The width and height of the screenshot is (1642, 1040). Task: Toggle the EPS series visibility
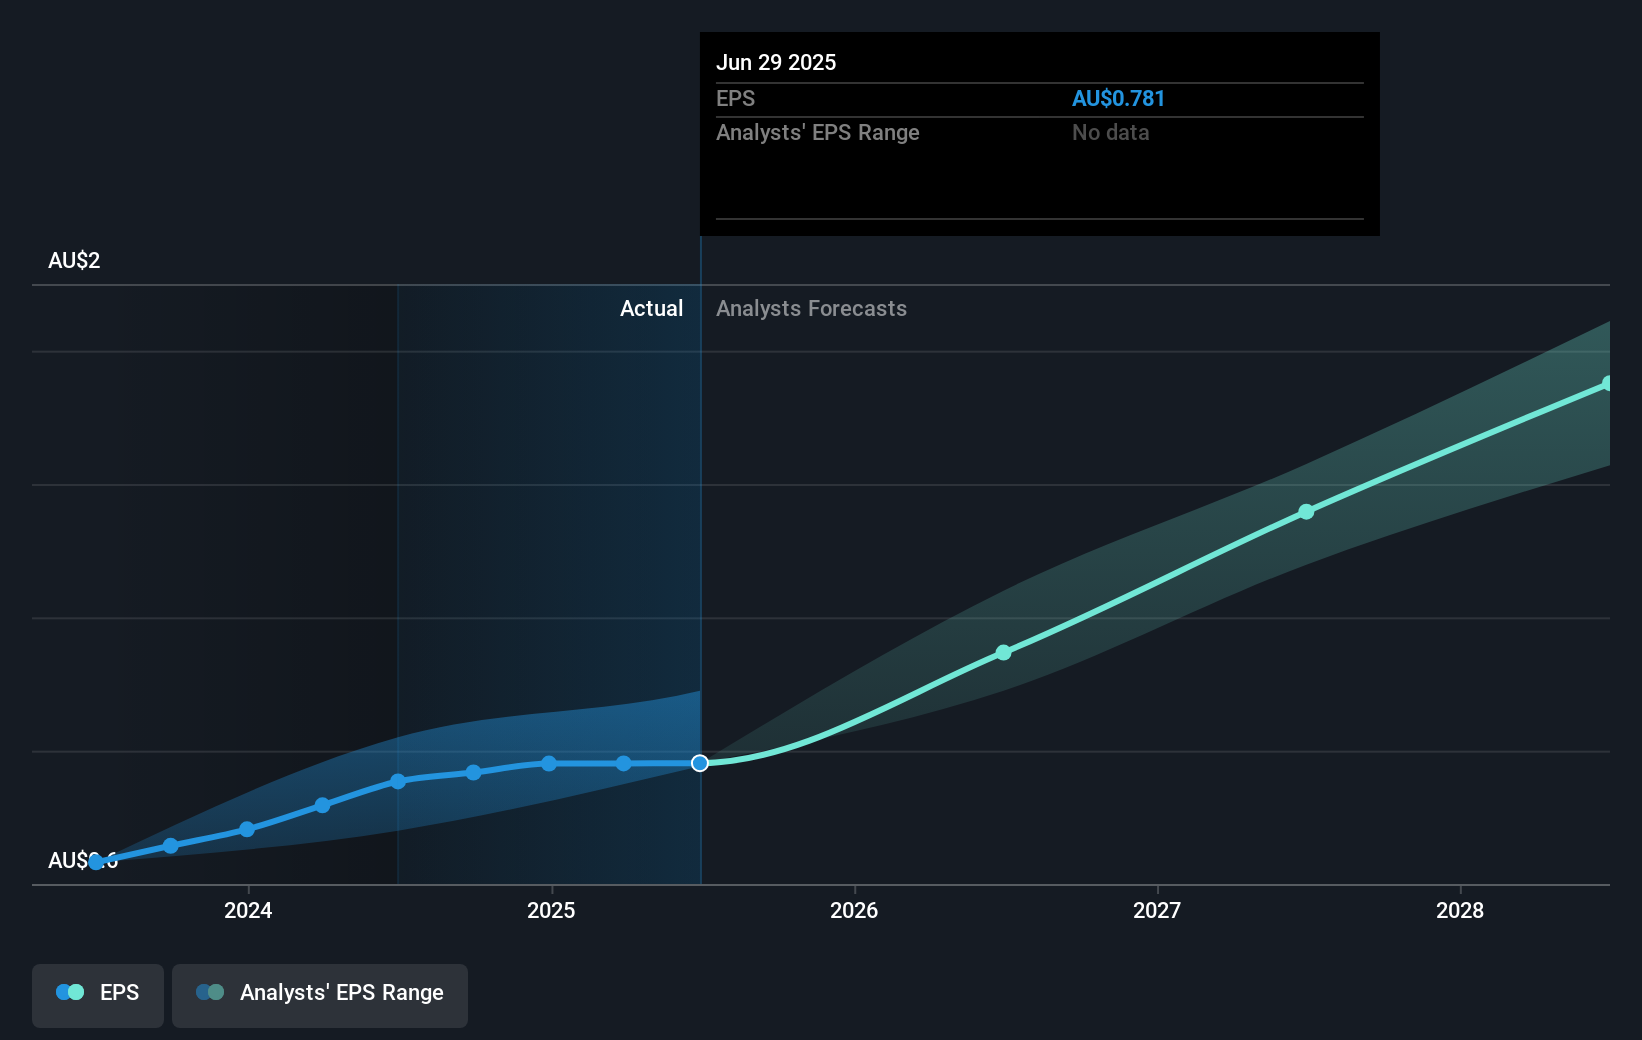point(97,995)
